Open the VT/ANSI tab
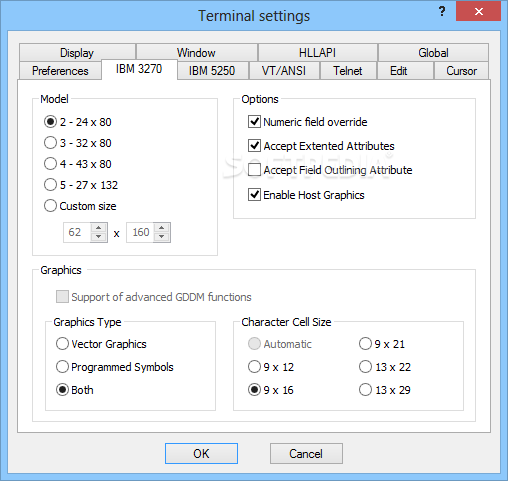508x481 pixels. click(284, 71)
